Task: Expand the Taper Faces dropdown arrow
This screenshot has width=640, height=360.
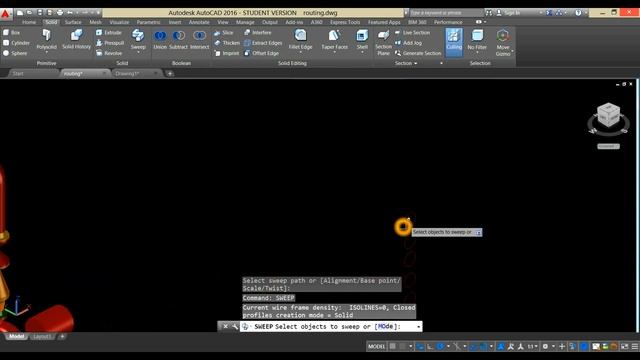Action: (334, 53)
